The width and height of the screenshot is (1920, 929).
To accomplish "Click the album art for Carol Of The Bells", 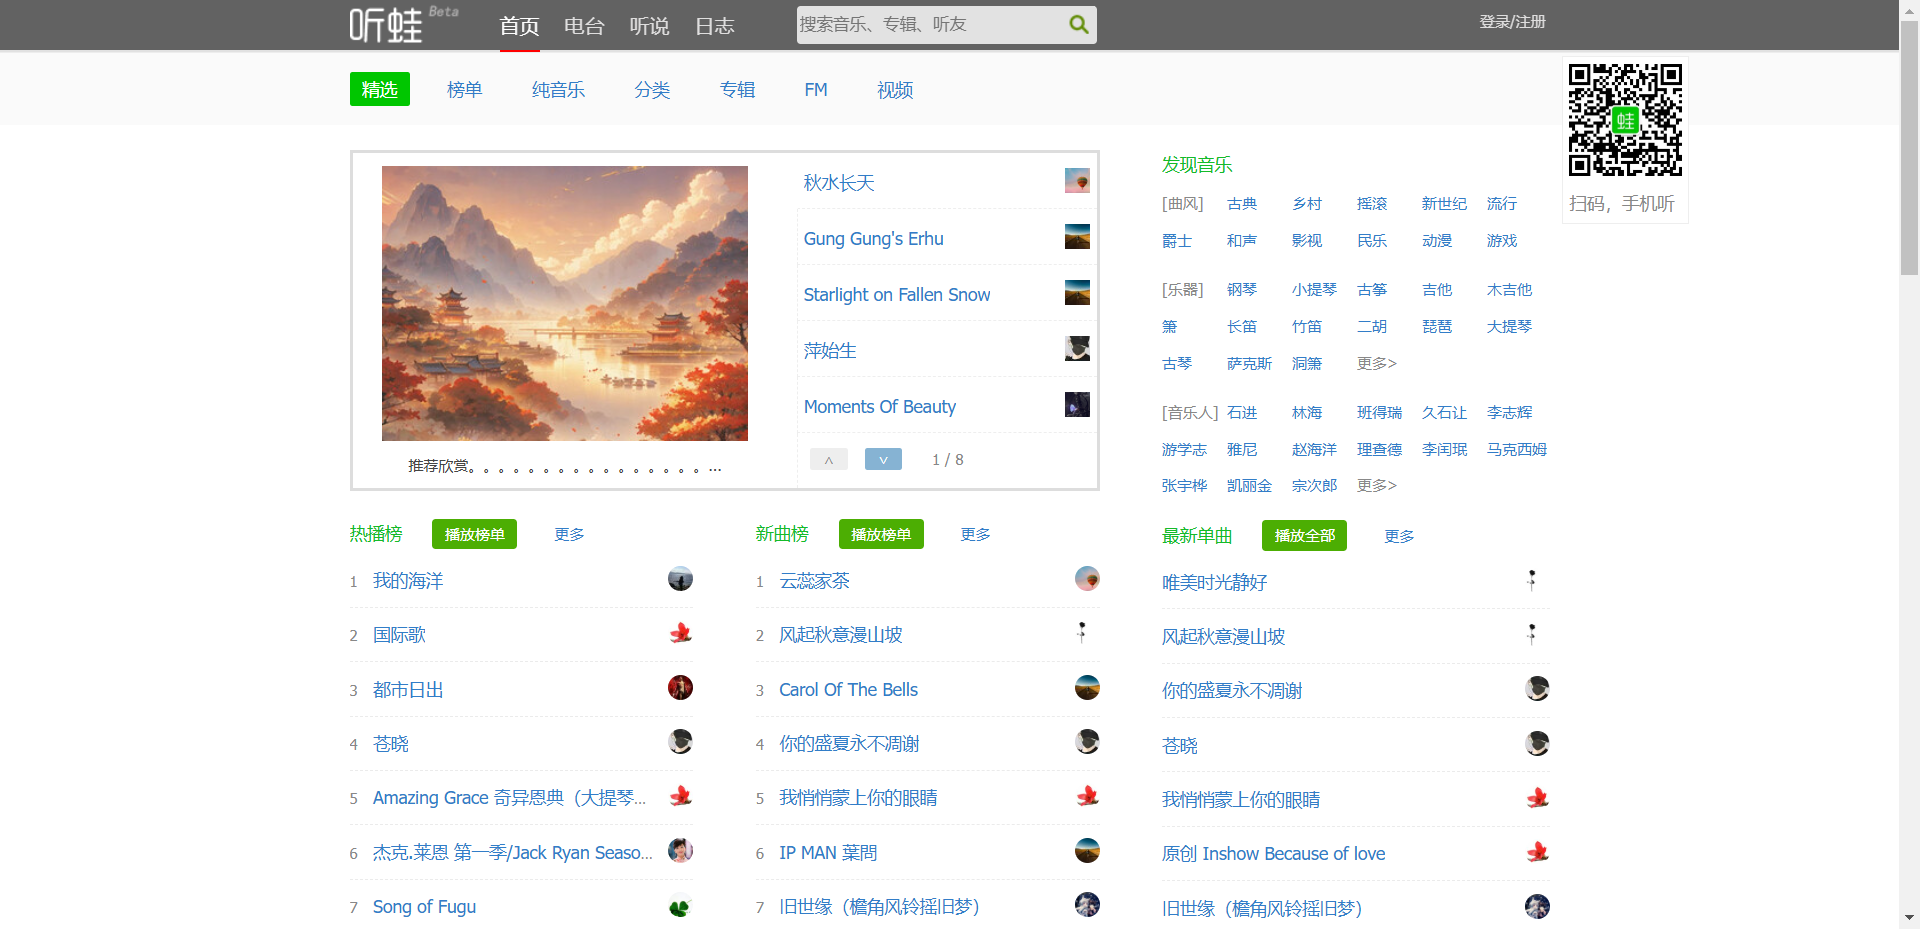I will pos(1087,688).
